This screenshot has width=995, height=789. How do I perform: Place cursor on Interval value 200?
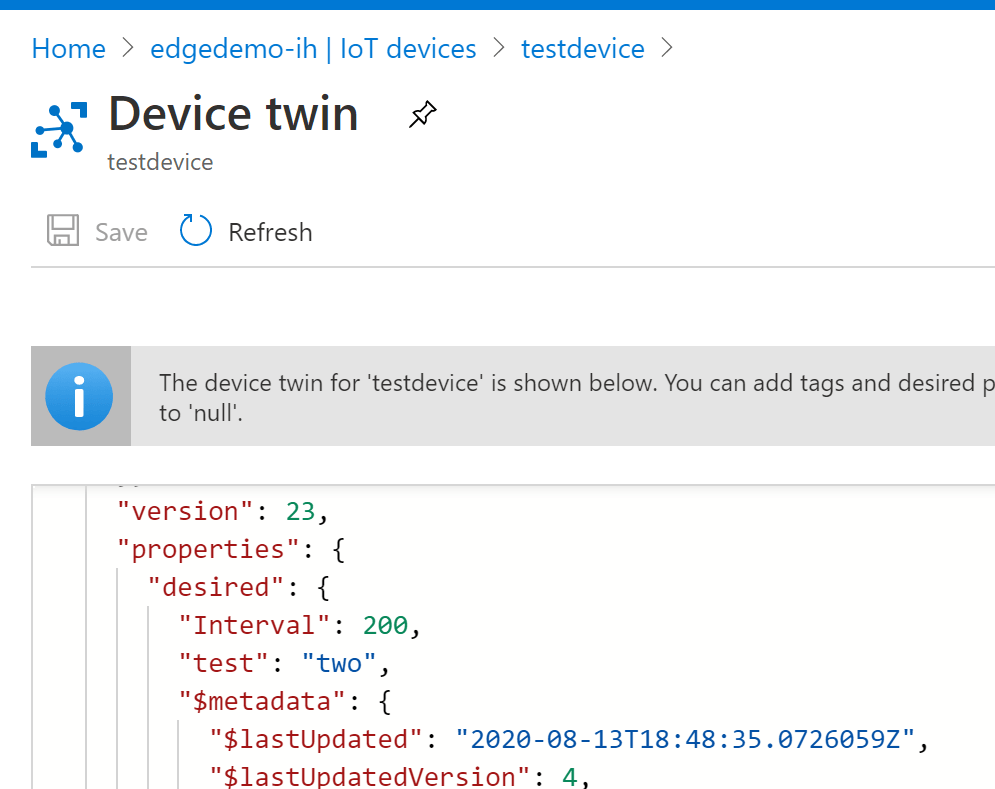(385, 625)
